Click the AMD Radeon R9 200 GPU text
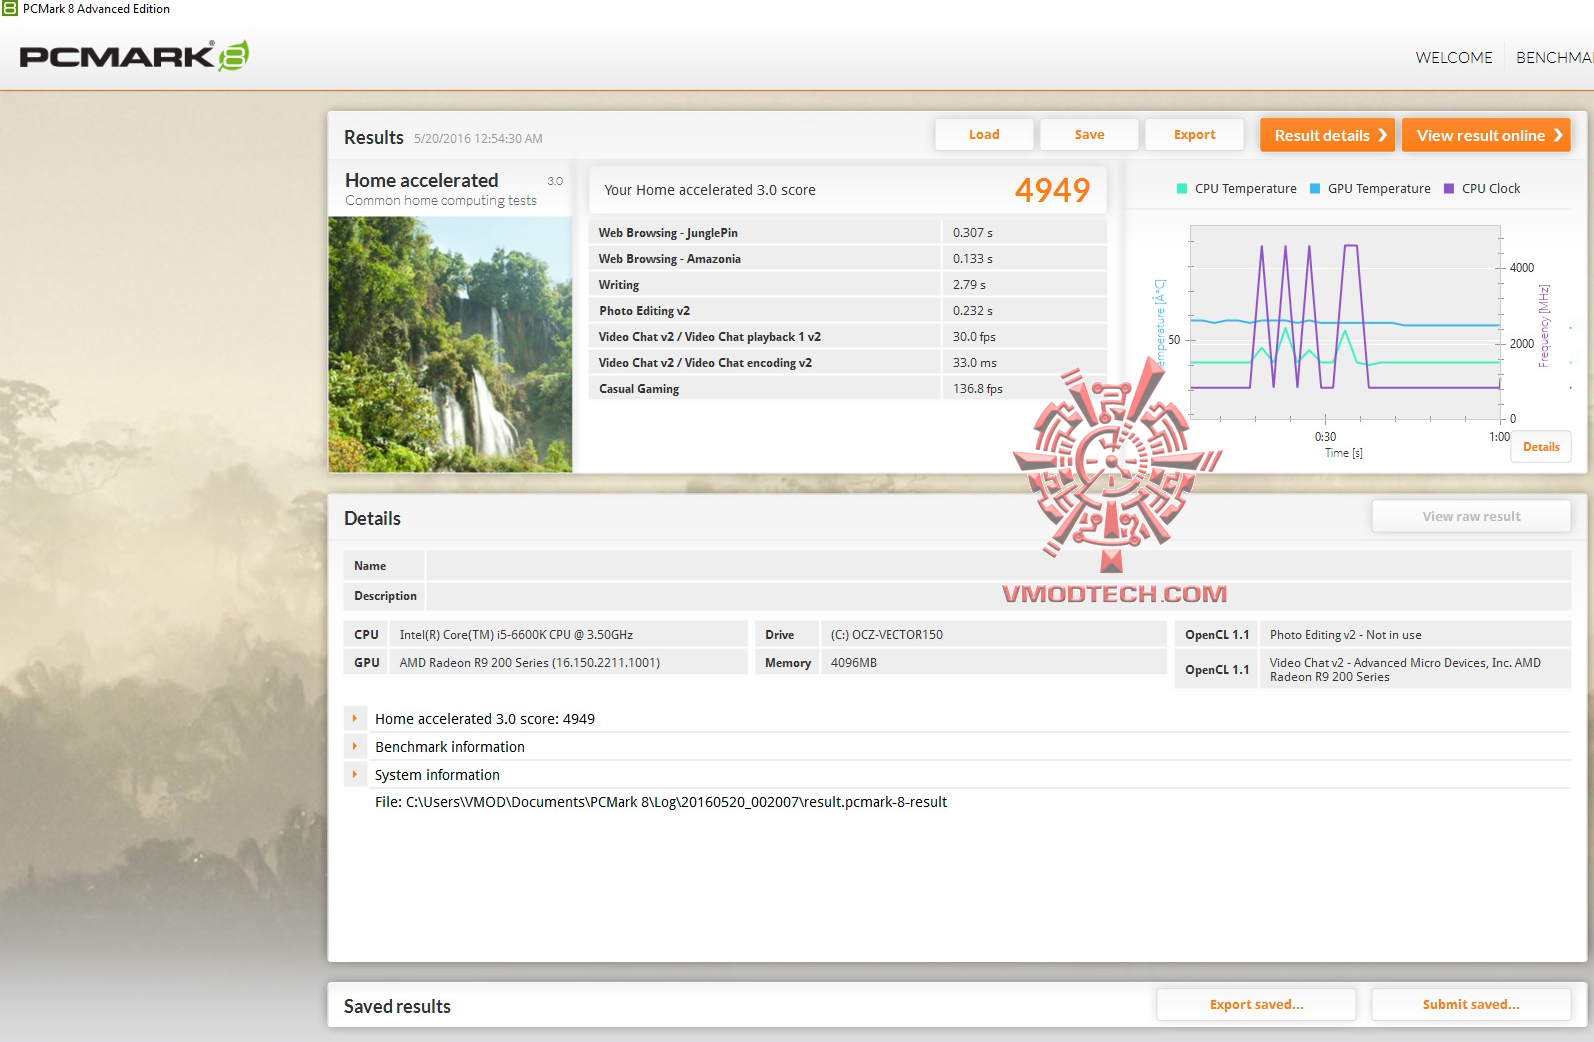This screenshot has width=1594, height=1042. [x=529, y=663]
